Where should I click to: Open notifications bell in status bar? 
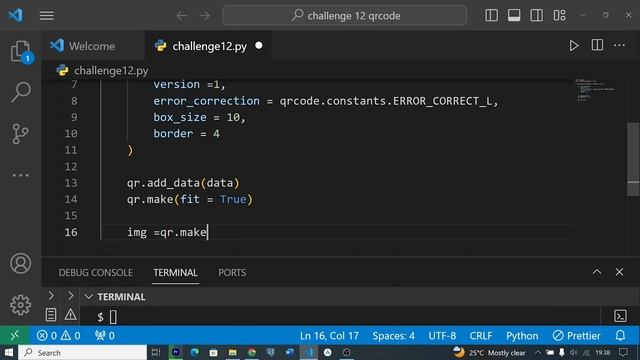[620, 336]
